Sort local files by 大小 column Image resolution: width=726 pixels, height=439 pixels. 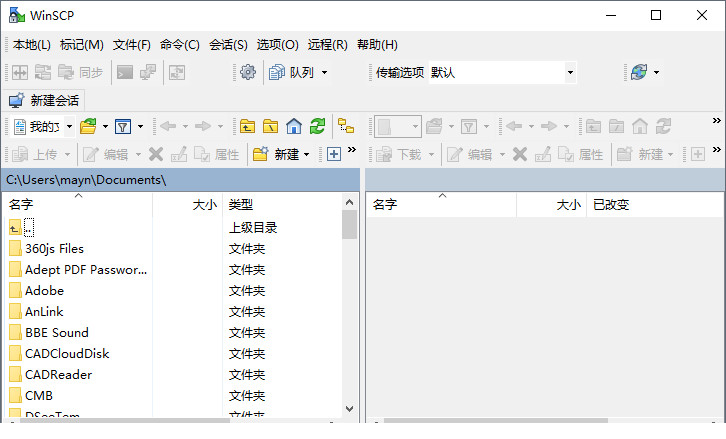coord(188,204)
